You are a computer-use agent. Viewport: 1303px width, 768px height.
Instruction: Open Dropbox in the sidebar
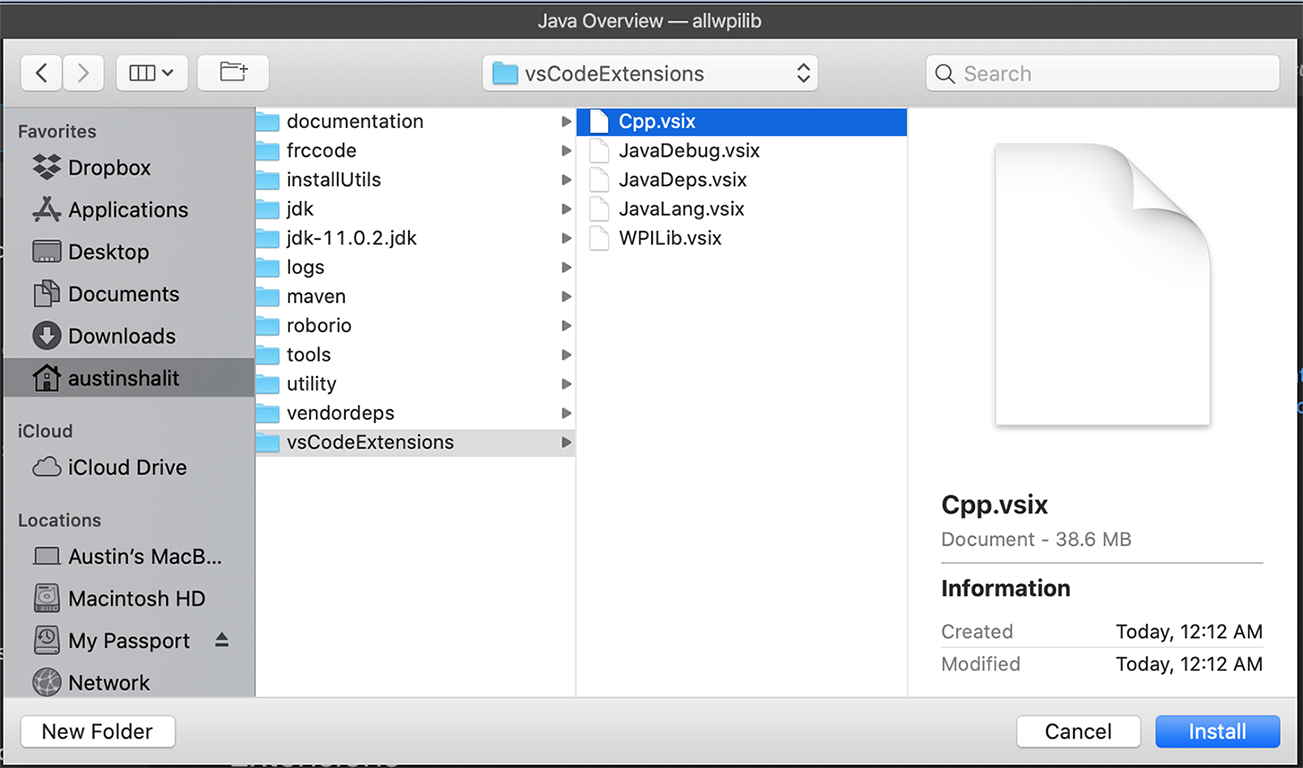pos(108,168)
